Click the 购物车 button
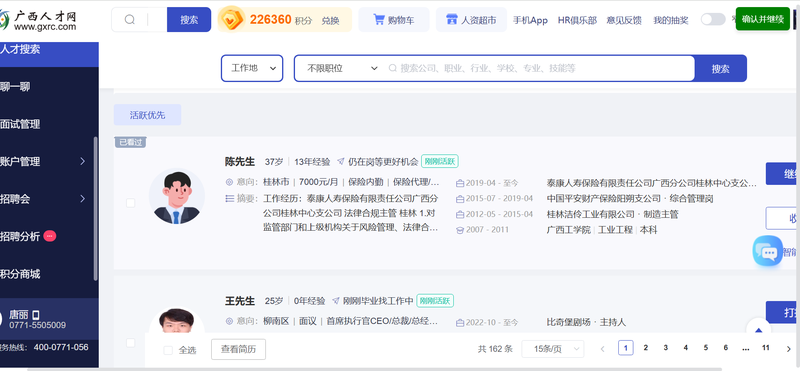 394,19
